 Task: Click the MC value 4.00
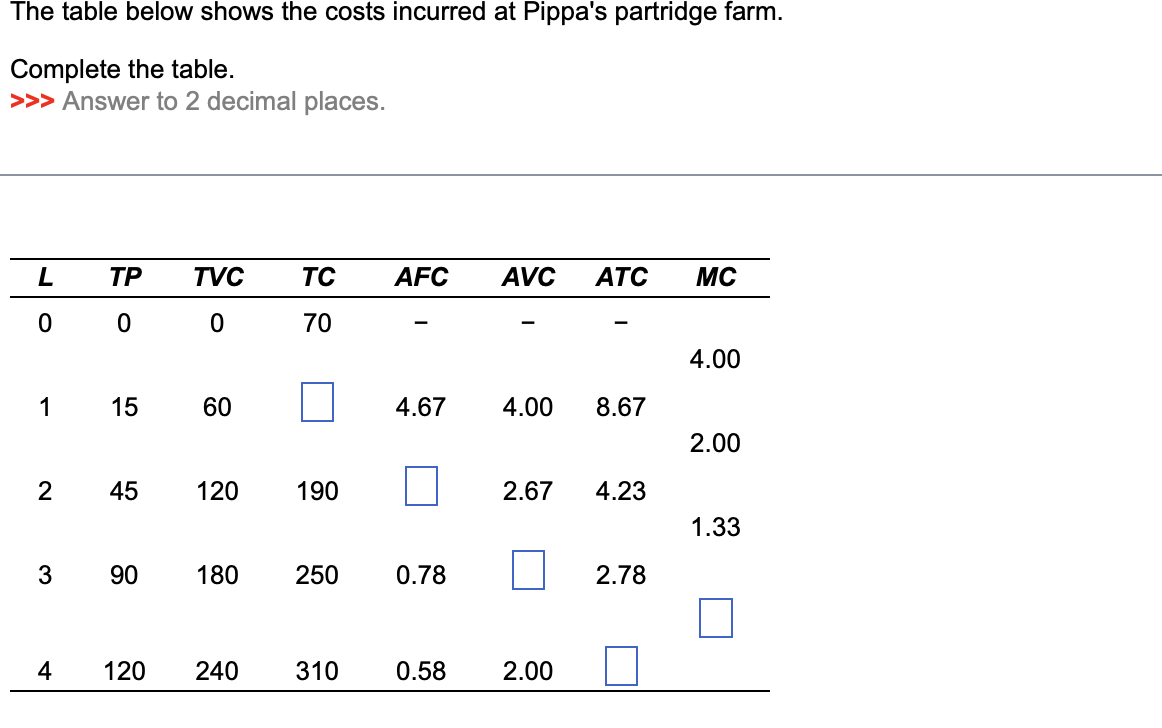pos(715,359)
